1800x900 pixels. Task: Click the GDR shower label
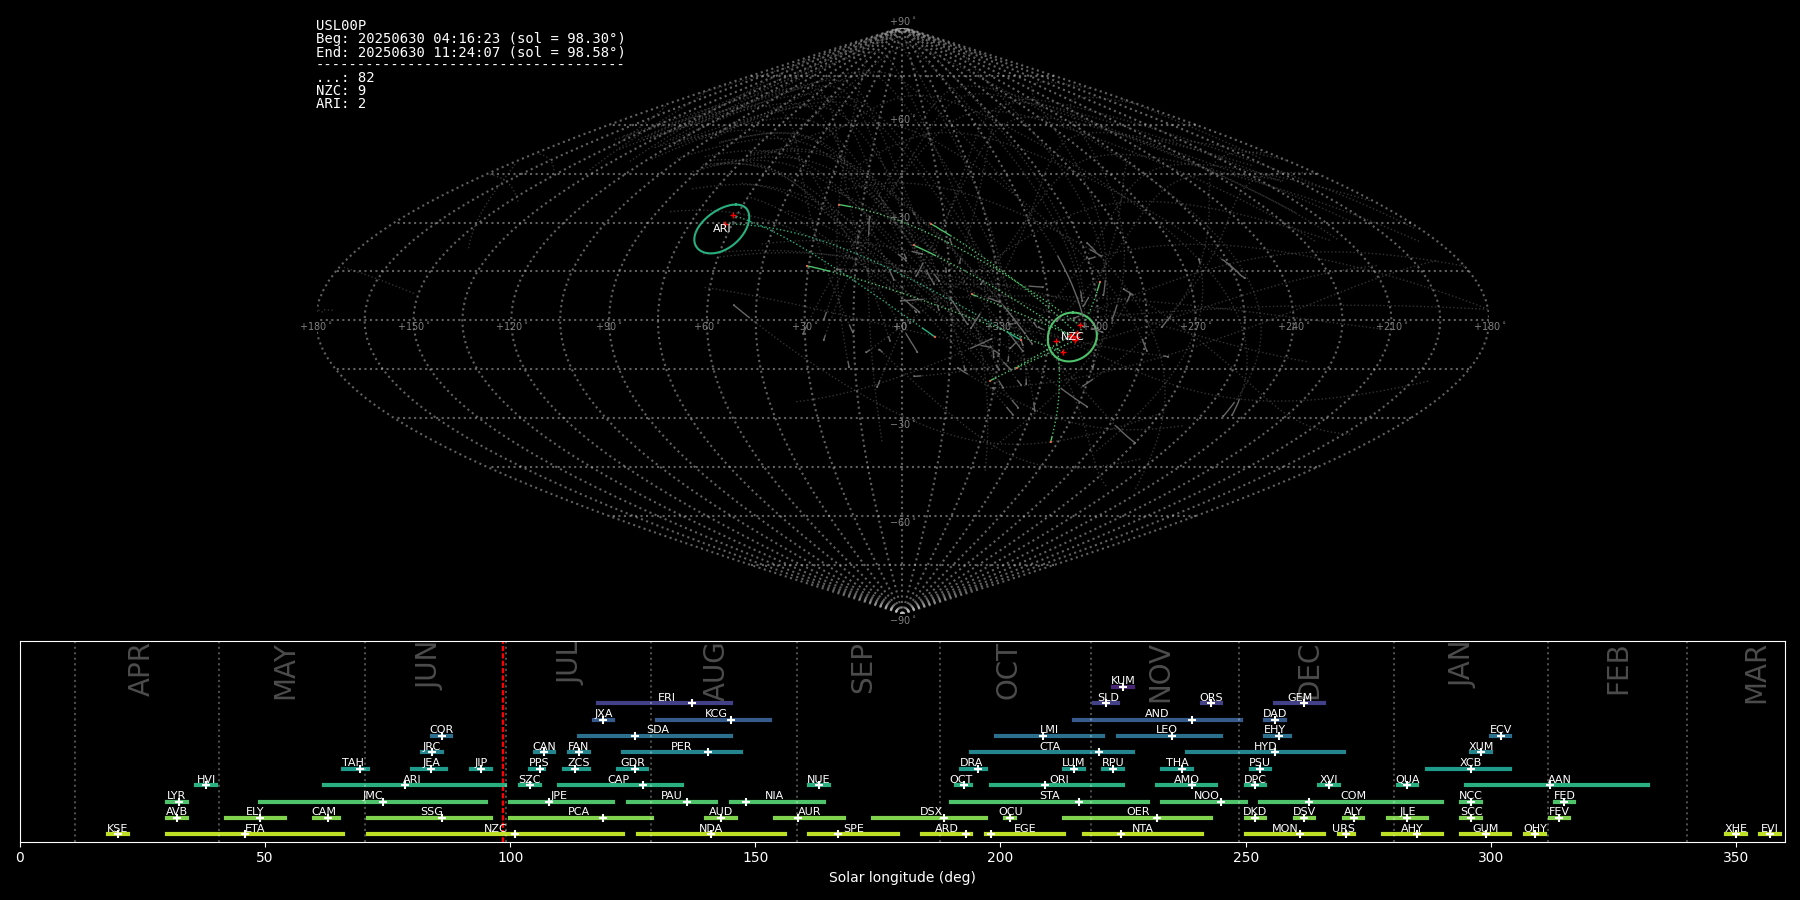click(632, 763)
